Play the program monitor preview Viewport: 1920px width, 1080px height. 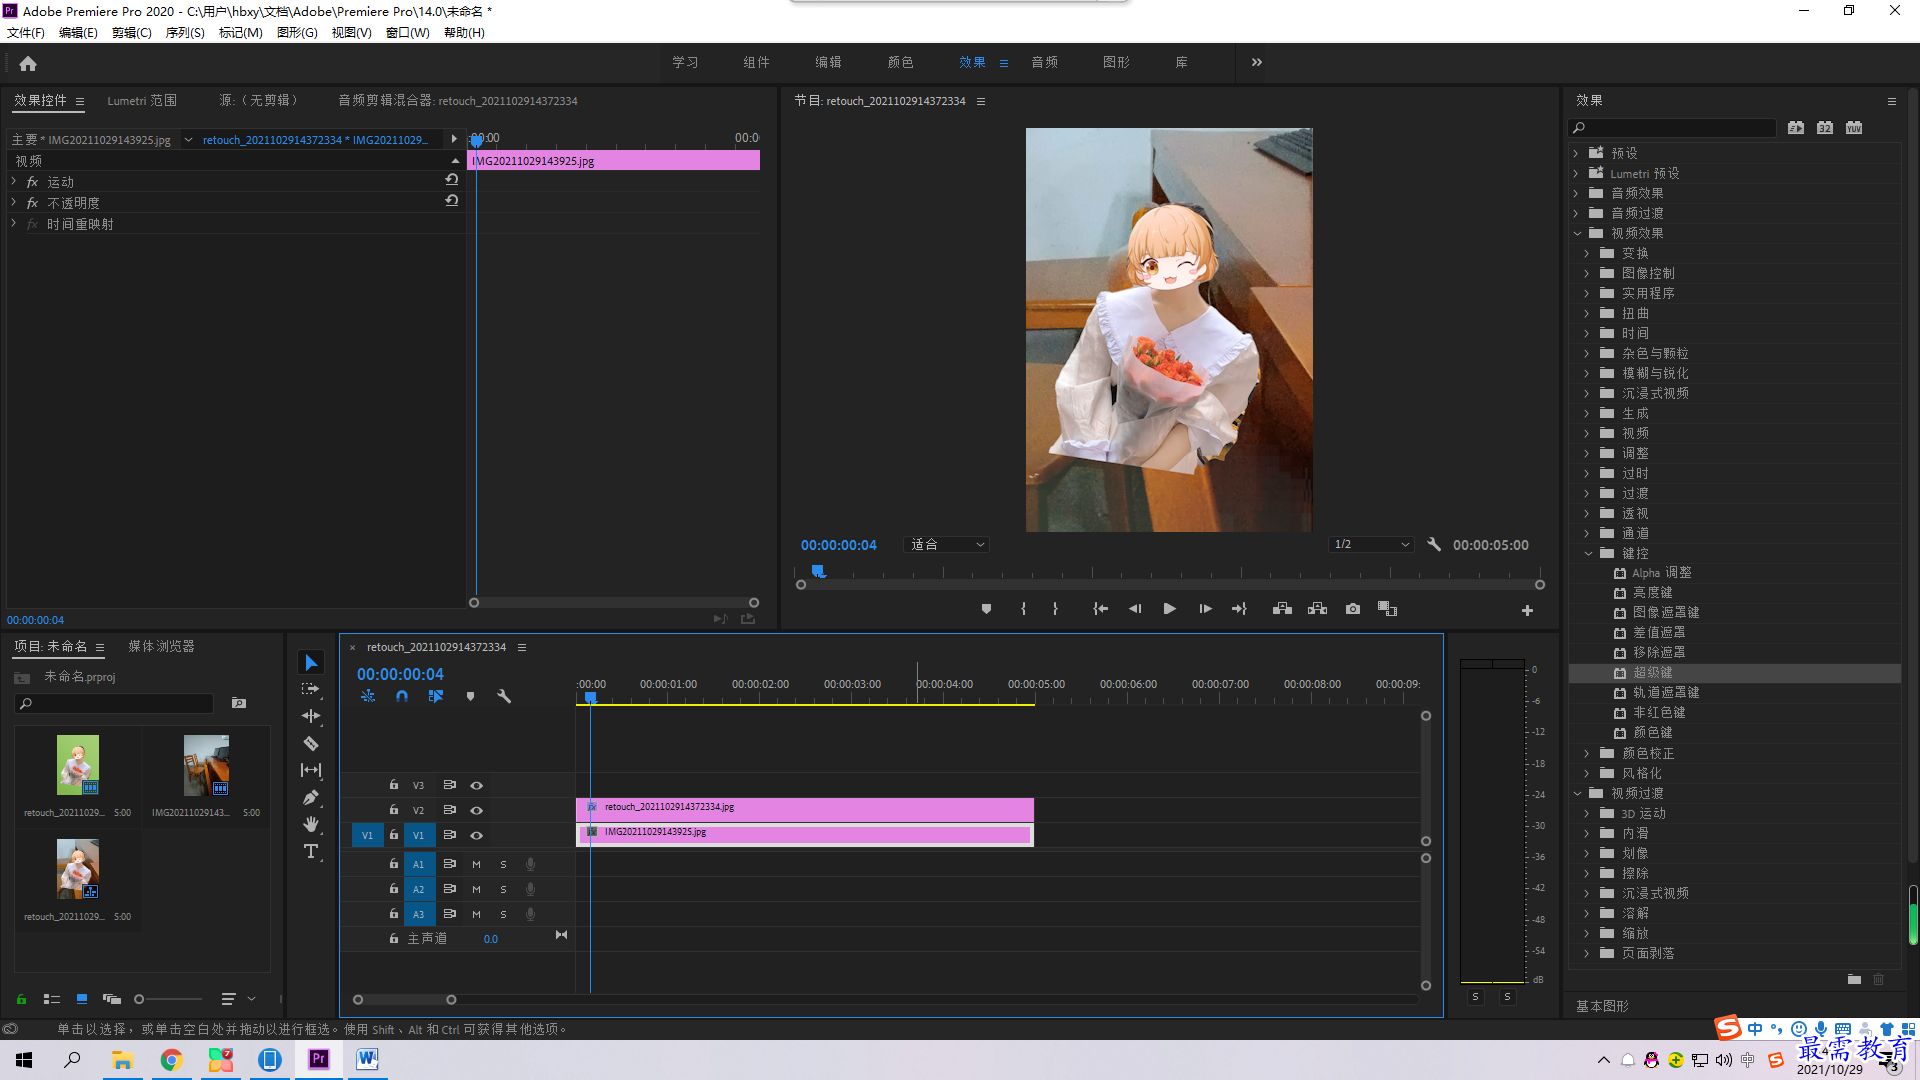tap(1169, 609)
